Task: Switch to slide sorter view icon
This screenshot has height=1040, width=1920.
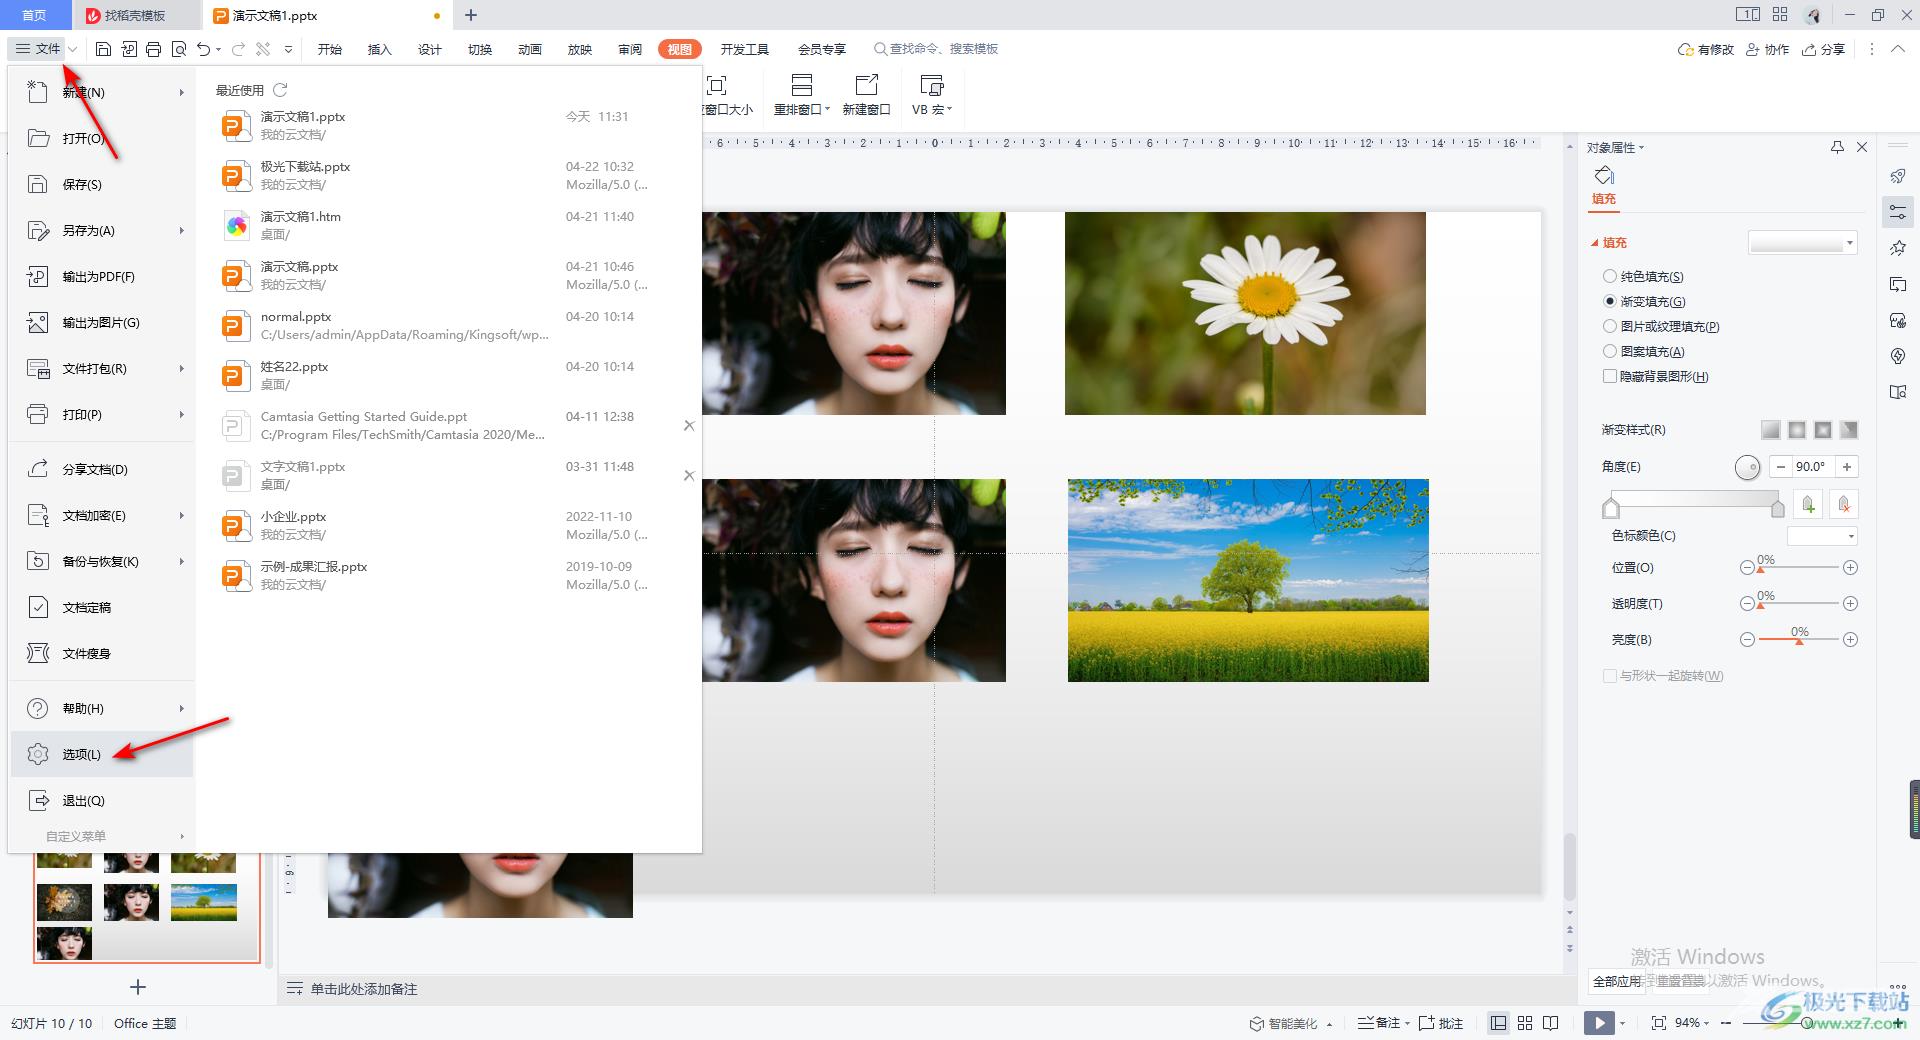Action: [x=1525, y=1023]
